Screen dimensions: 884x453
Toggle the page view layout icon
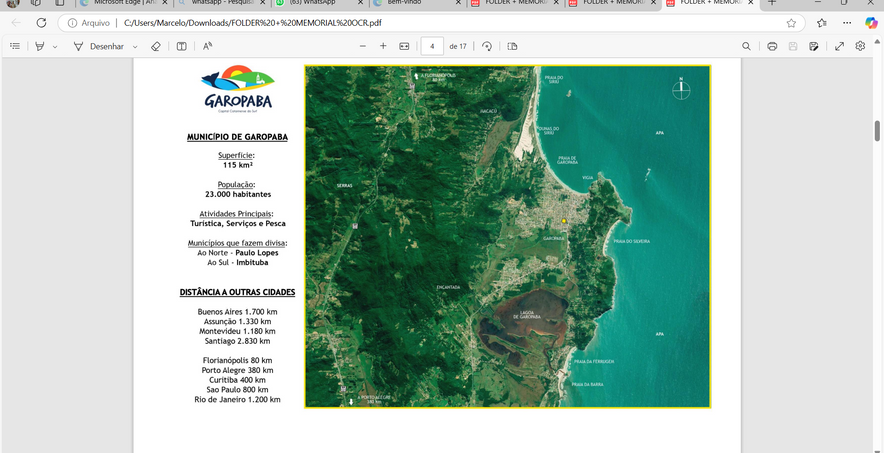(x=181, y=46)
